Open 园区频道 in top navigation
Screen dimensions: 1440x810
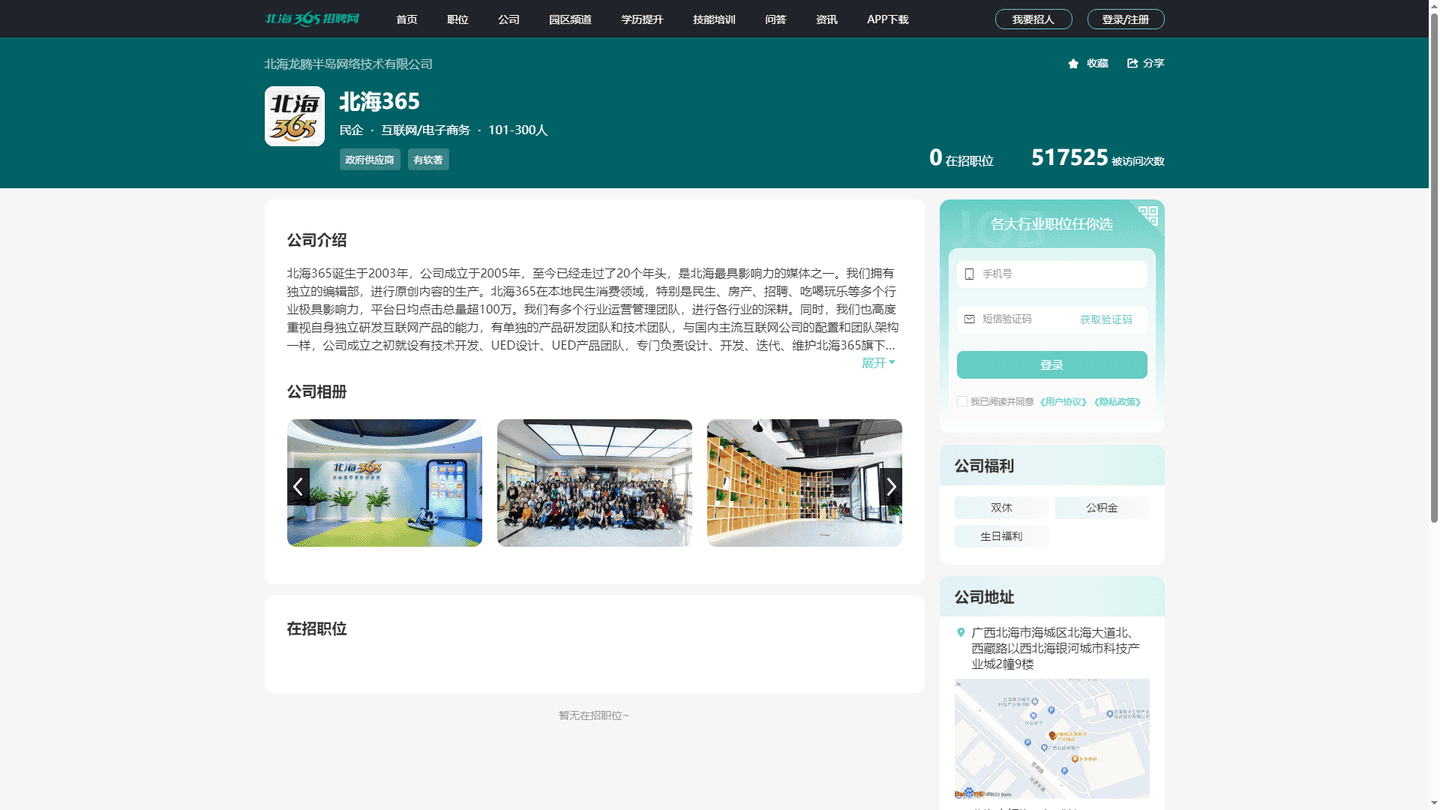click(x=570, y=19)
